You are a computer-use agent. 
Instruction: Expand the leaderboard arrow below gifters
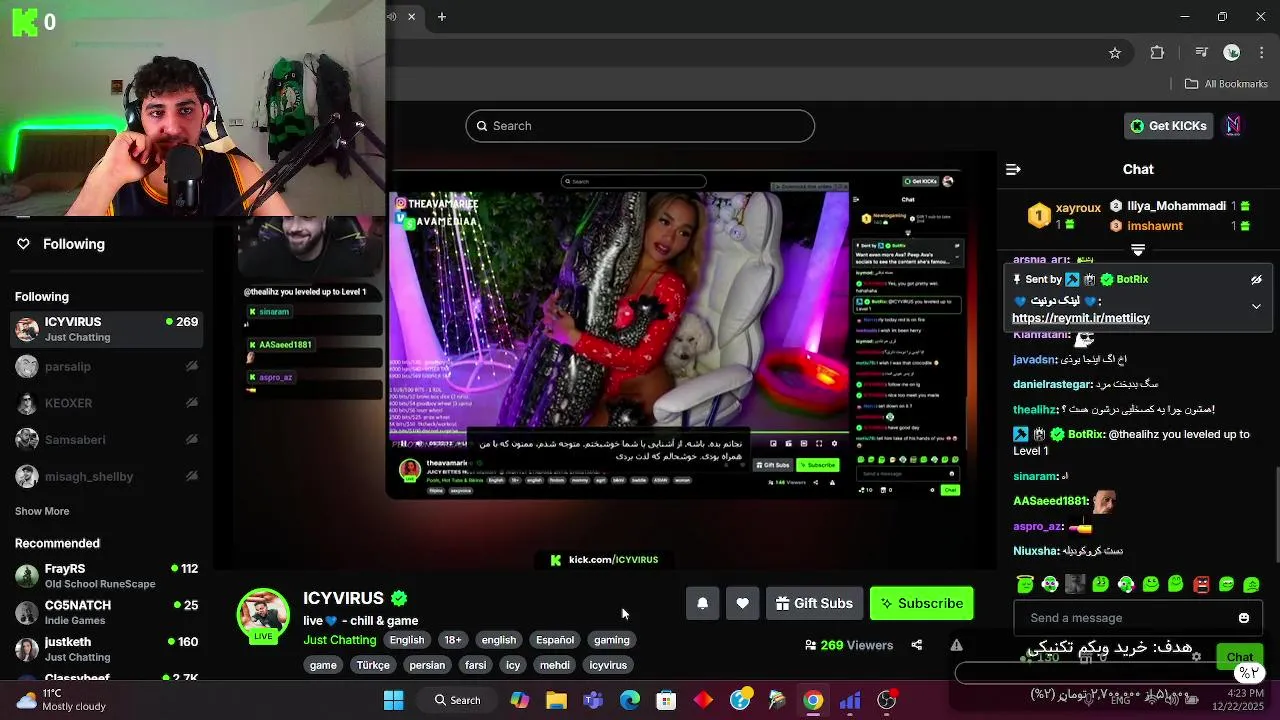click(1138, 249)
